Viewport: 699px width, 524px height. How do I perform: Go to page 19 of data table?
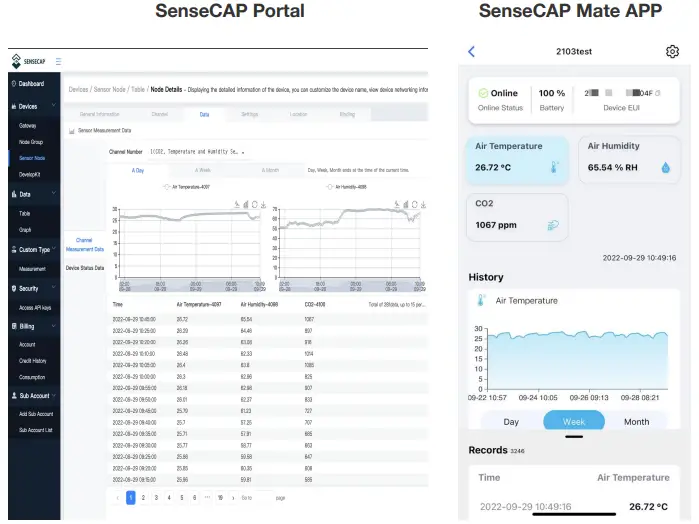click(x=220, y=498)
